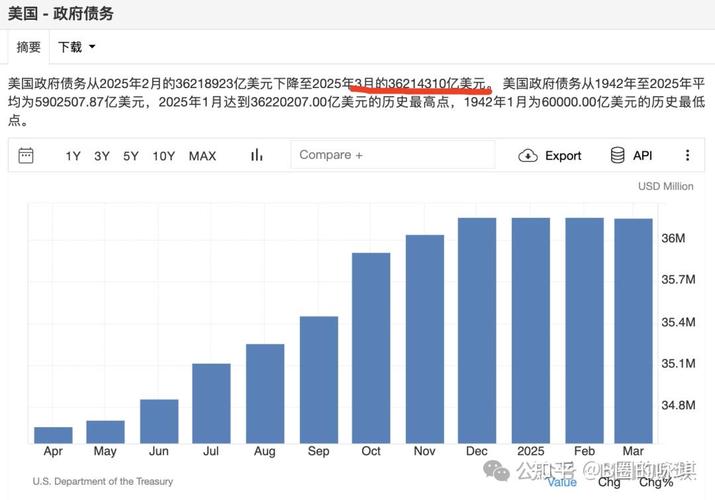Click the Apr bar in chart
The height and width of the screenshot is (500, 715).
53,435
